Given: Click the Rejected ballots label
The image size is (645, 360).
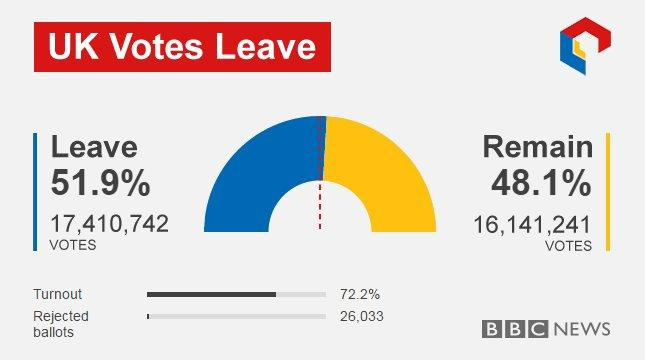Looking at the screenshot, I should click(61, 324).
